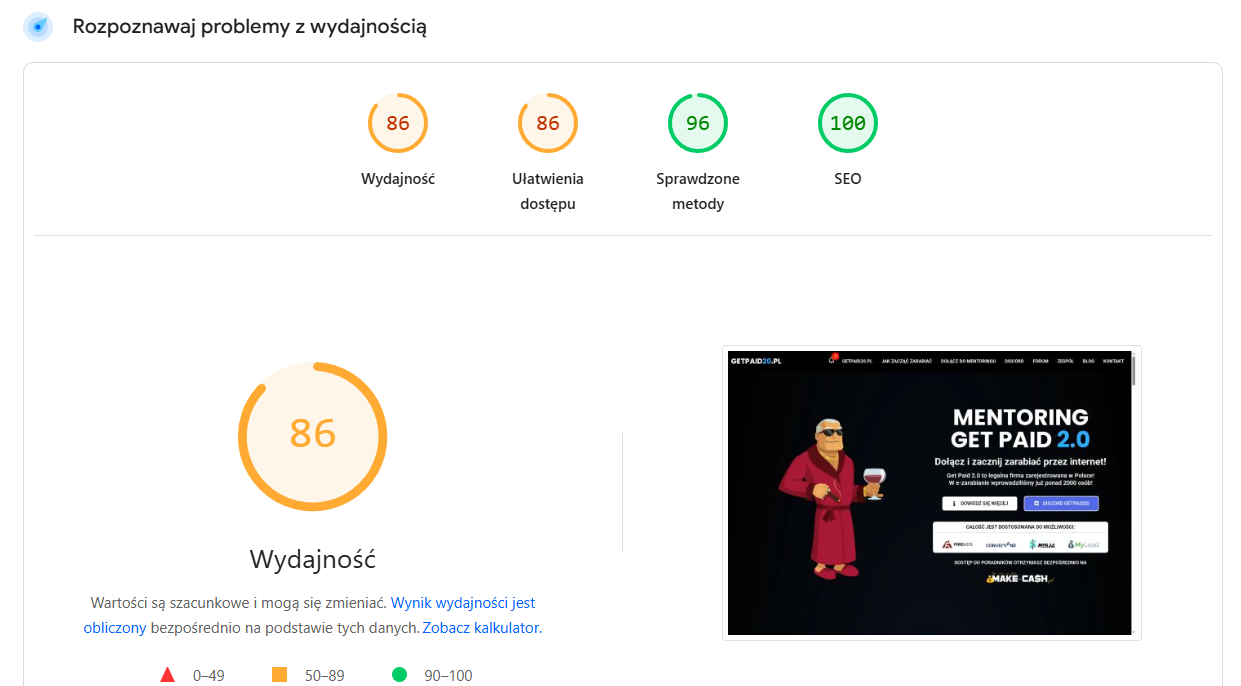
Task: Click 'Dowiedz się więcej' button in the screenshot preview
Action: [x=979, y=504]
